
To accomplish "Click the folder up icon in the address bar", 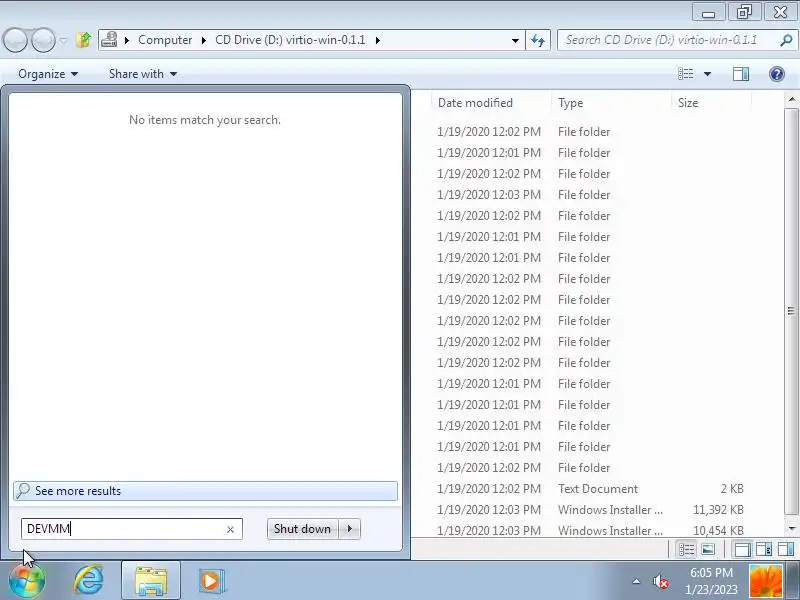I will 84,40.
